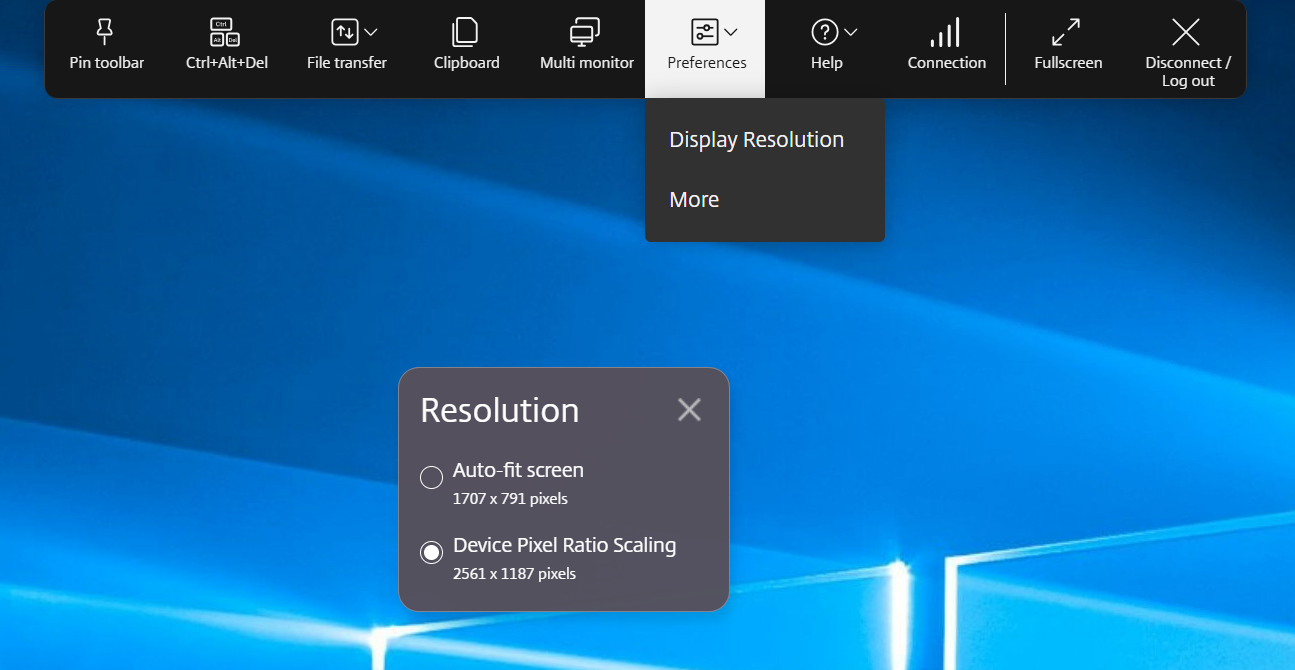The image size is (1295, 670).
Task: Select the Auto-fit screen radio button
Action: pyautogui.click(x=432, y=478)
